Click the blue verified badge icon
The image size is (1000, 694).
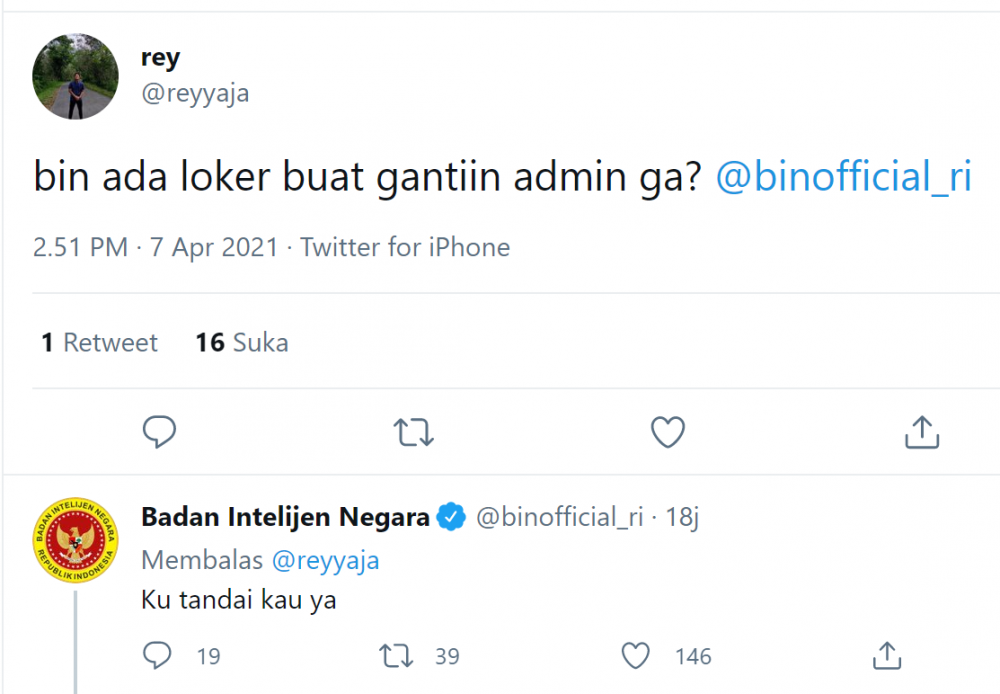point(451,517)
